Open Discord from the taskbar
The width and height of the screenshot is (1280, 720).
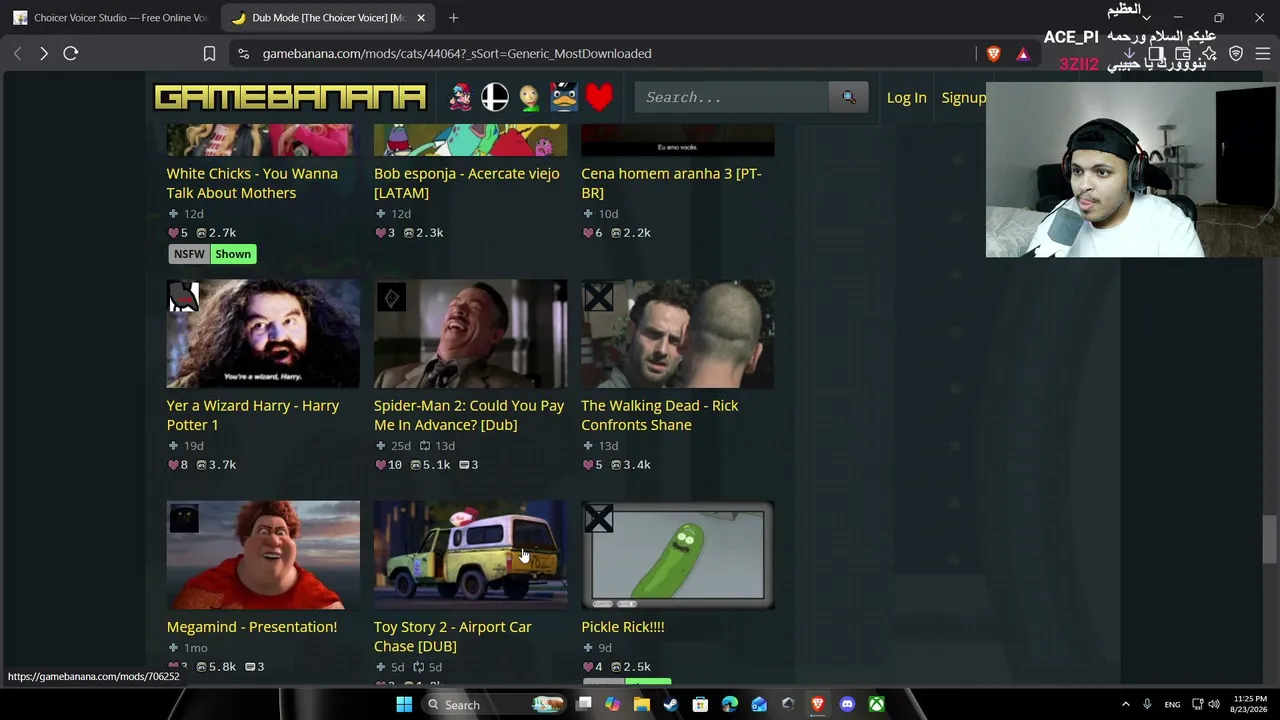click(x=847, y=704)
